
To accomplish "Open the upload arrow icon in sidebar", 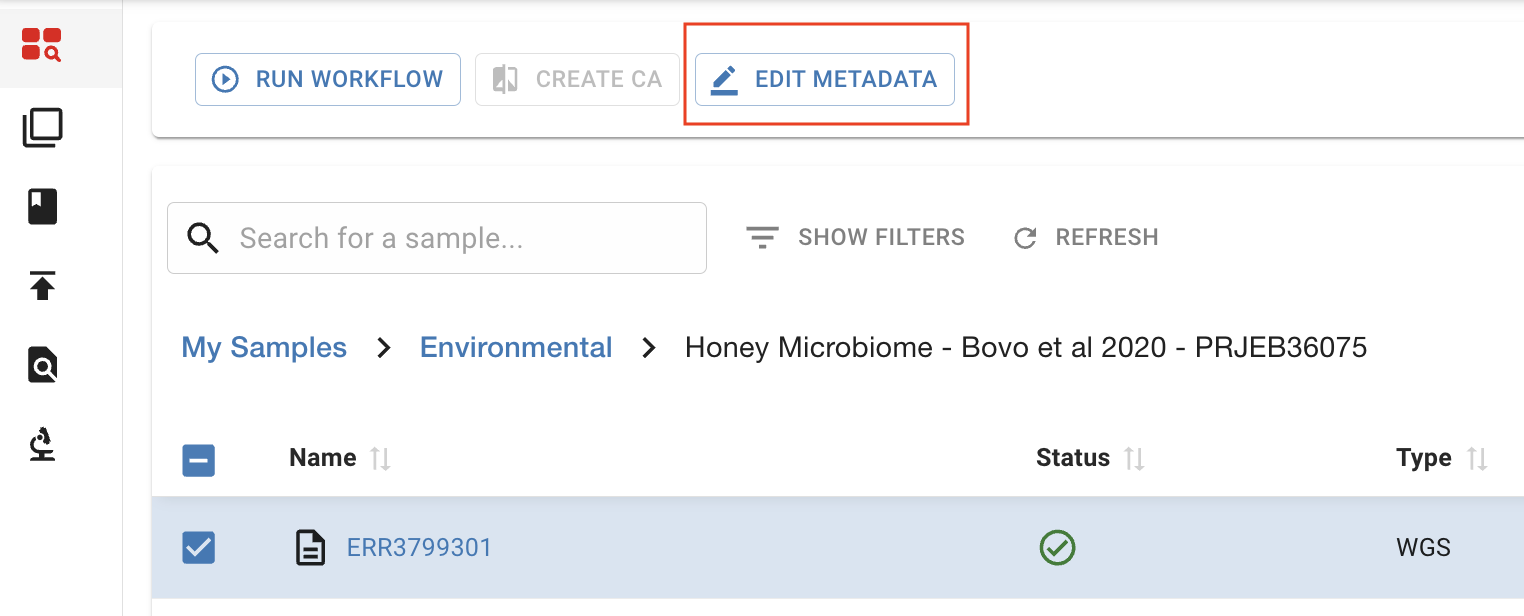I will pos(42,286).
